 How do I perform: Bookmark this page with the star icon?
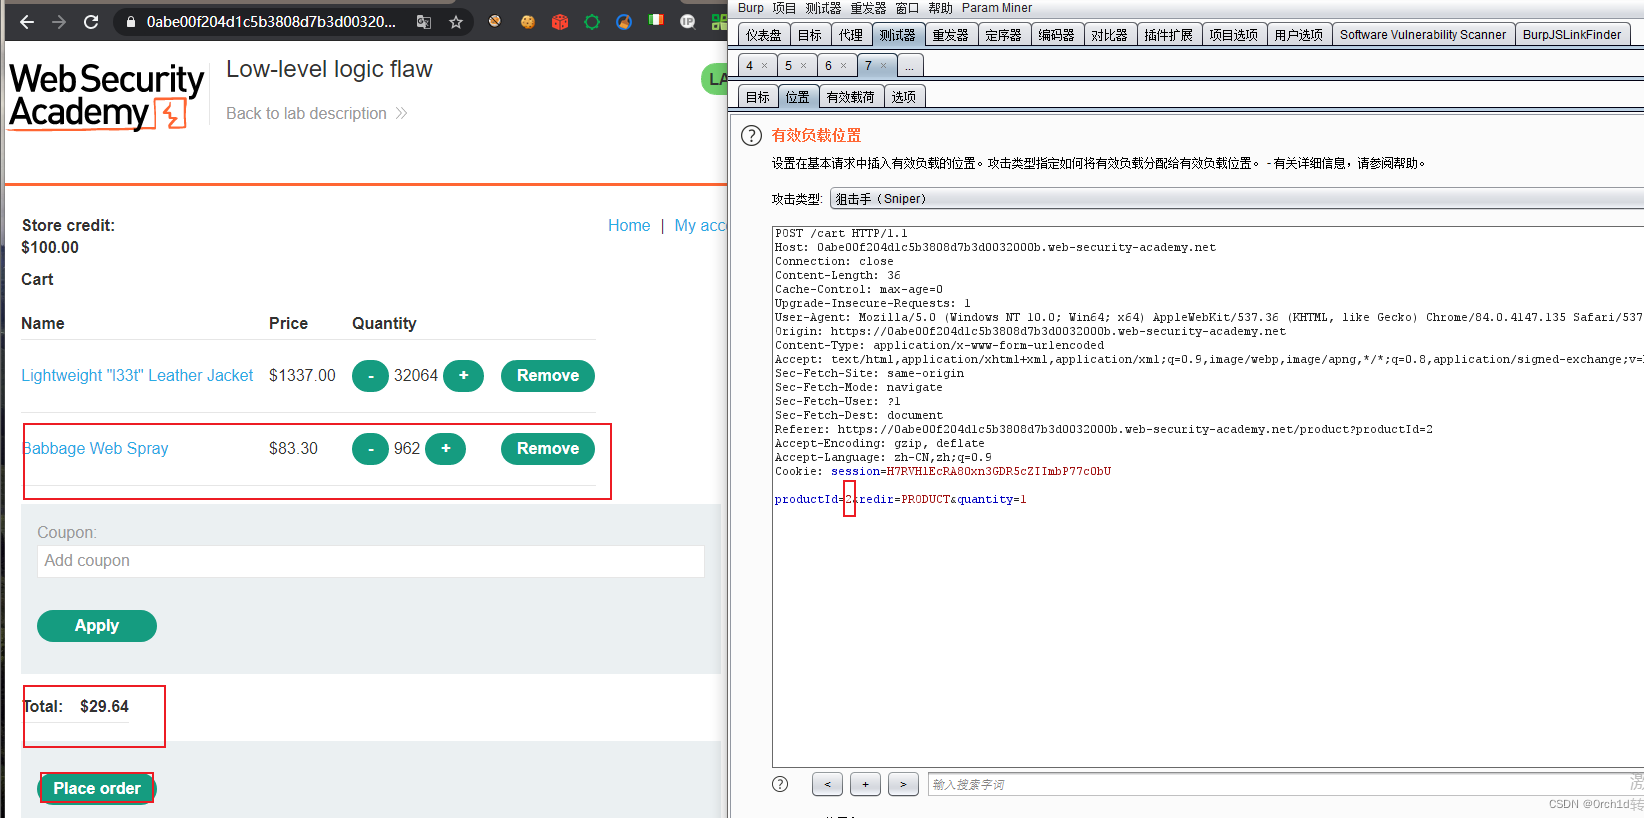click(x=456, y=21)
